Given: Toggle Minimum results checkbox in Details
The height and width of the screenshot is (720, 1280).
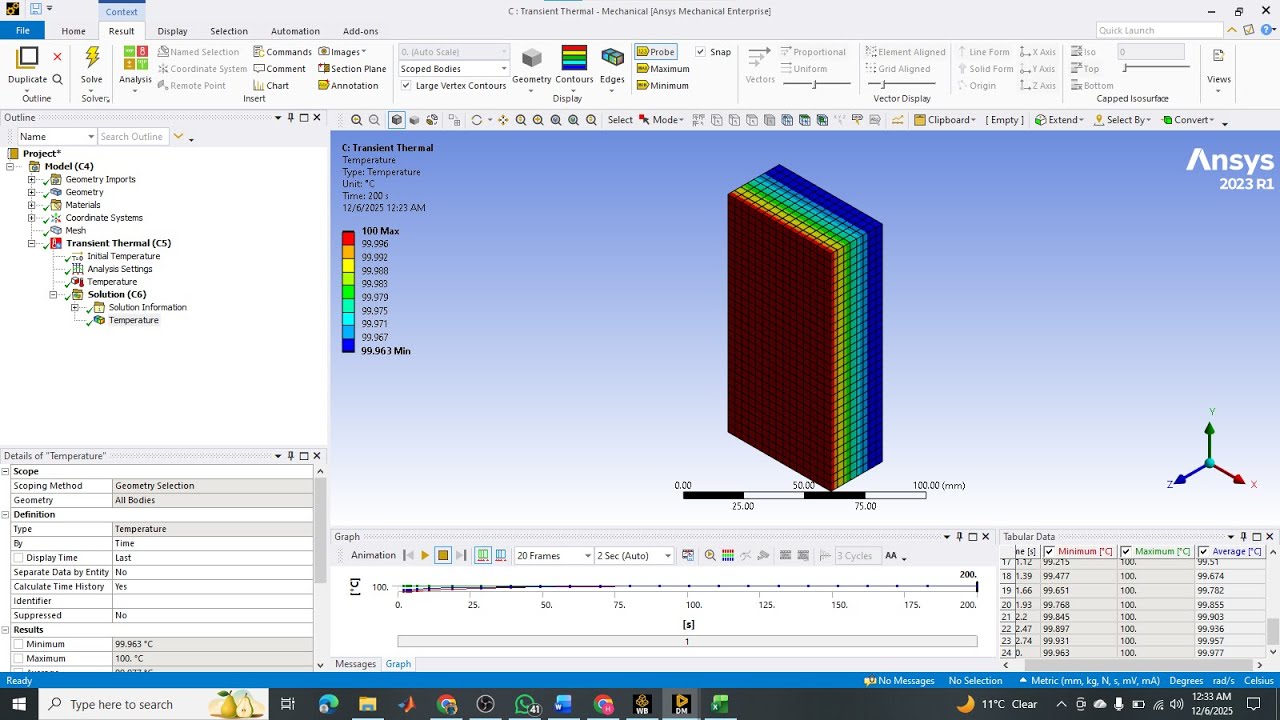Looking at the screenshot, I should tap(18, 645).
